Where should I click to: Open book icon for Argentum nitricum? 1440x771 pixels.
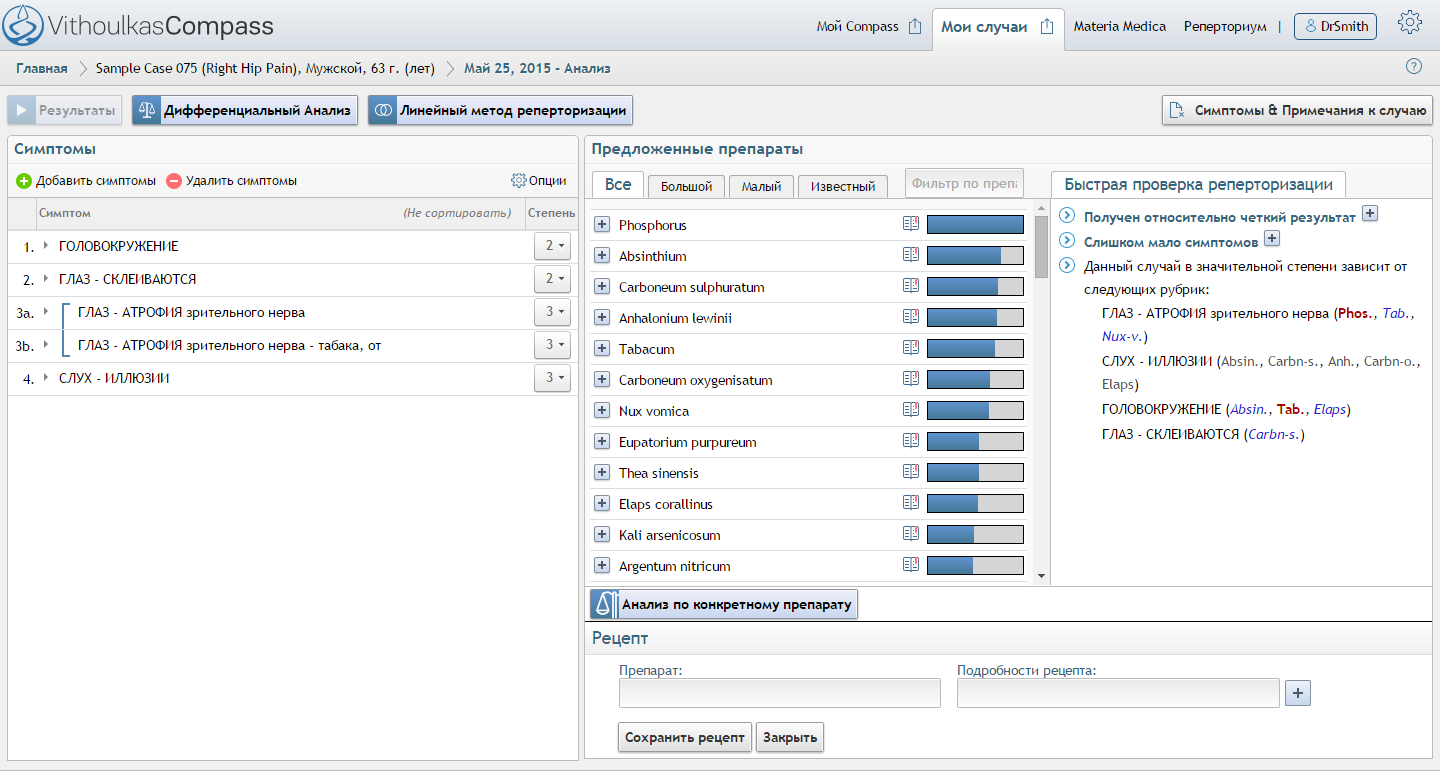pyautogui.click(x=910, y=565)
